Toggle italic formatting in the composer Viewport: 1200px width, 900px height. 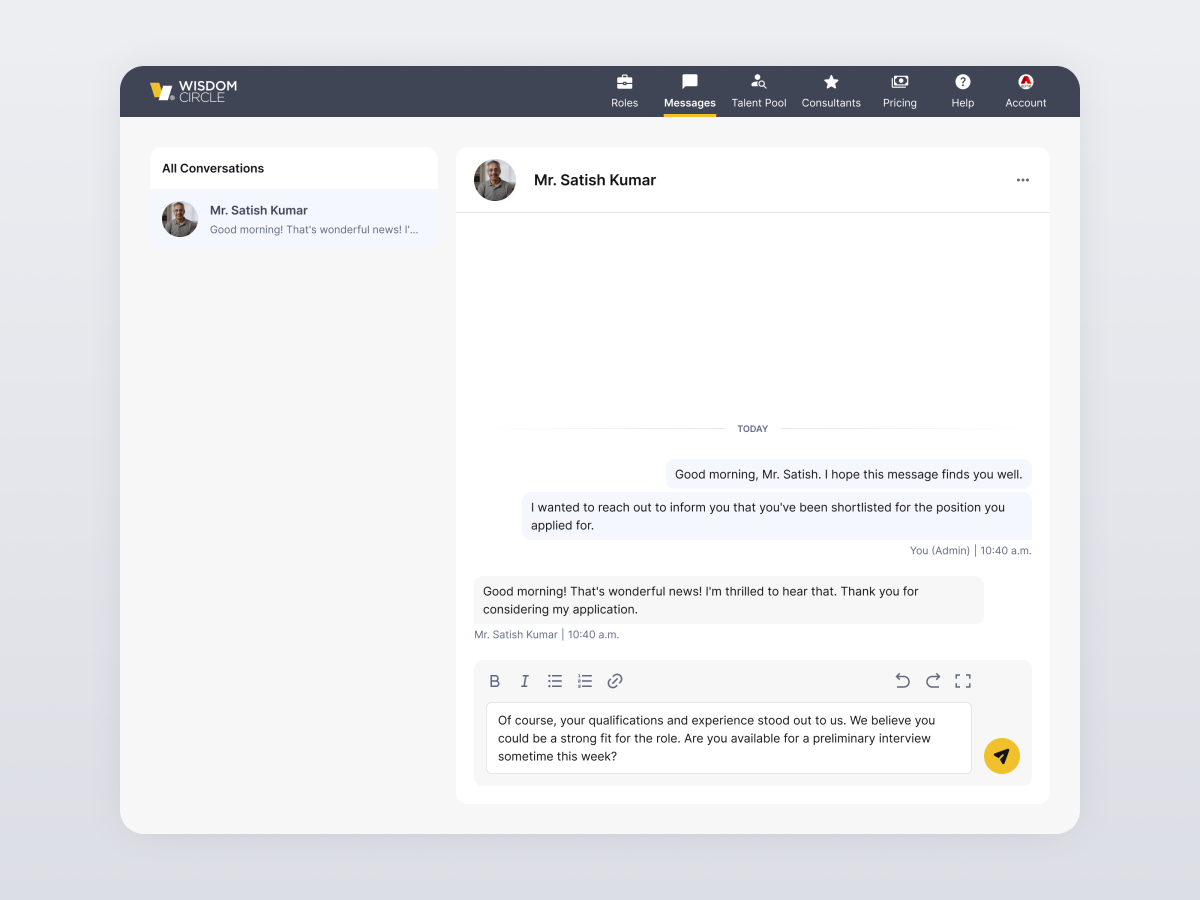click(524, 681)
